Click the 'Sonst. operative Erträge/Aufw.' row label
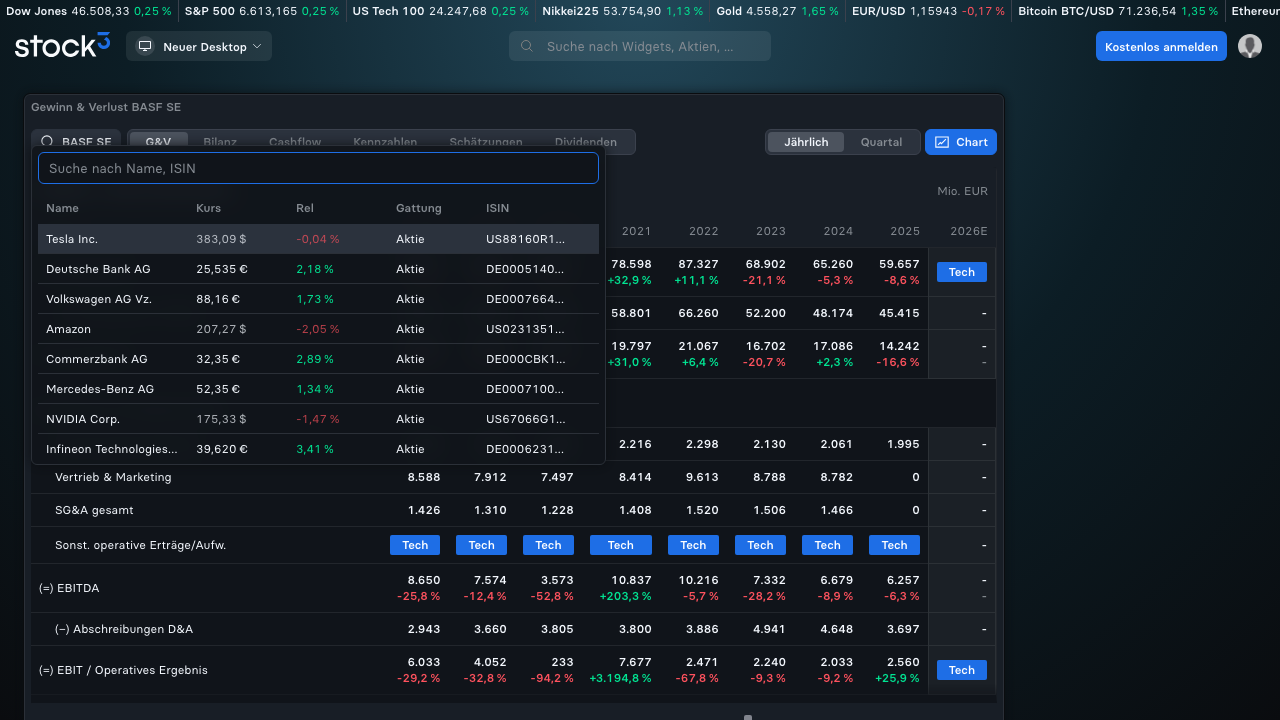This screenshot has height=720, width=1280. [x=140, y=545]
